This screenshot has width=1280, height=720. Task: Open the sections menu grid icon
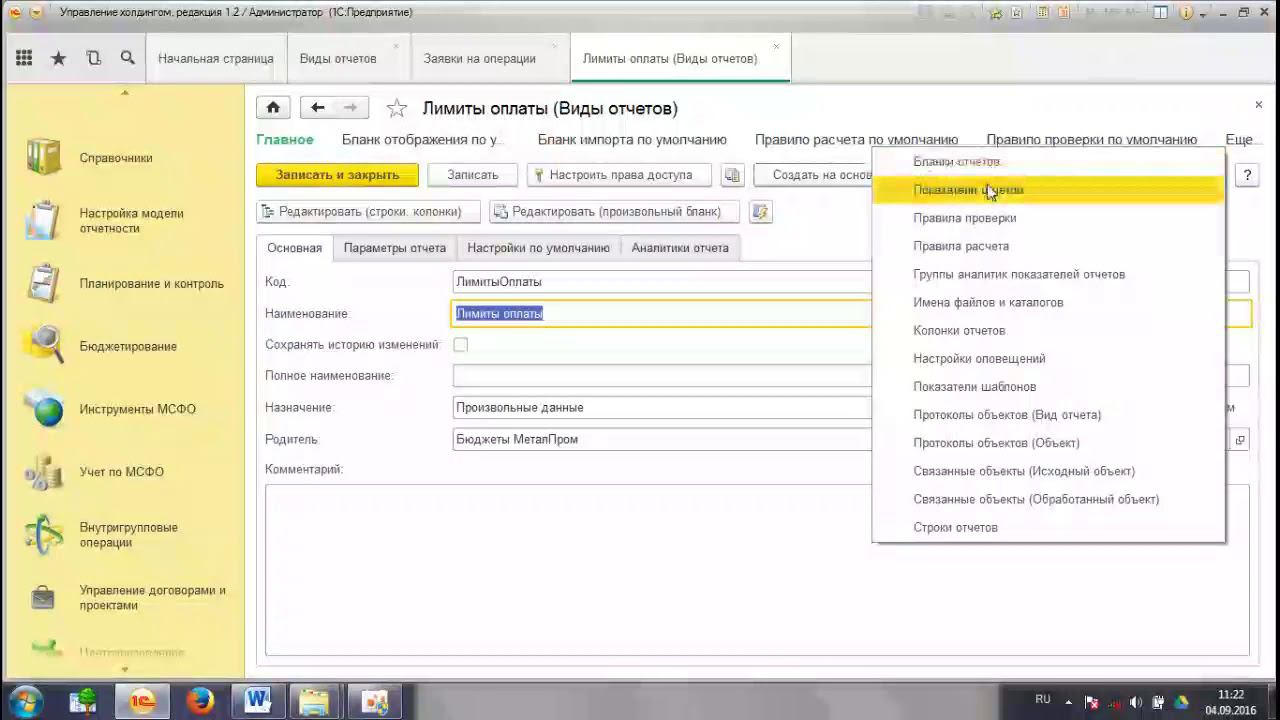click(24, 58)
